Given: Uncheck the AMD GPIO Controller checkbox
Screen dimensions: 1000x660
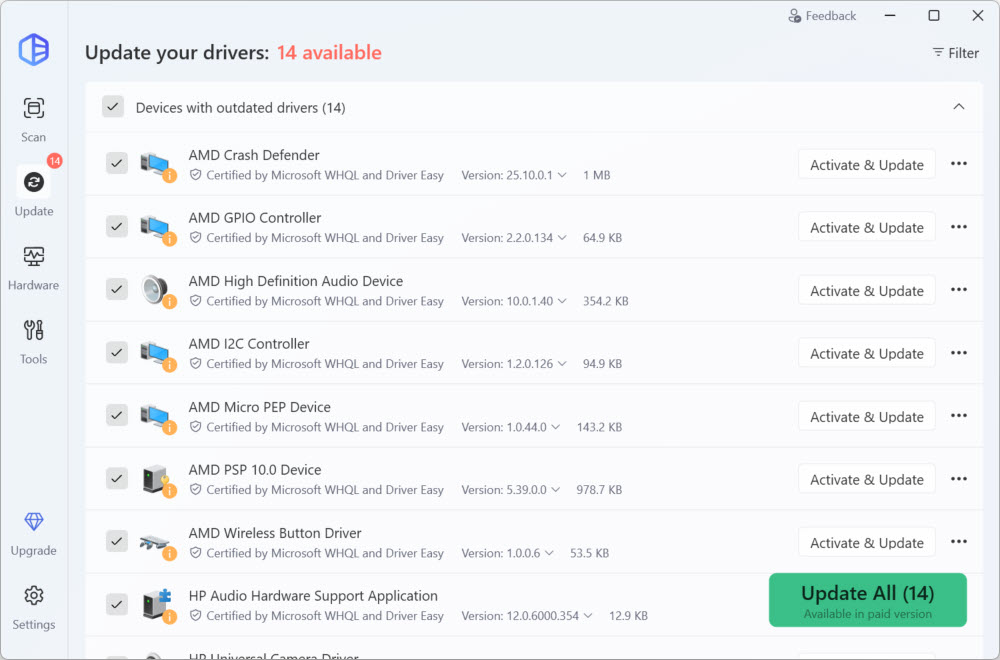Looking at the screenshot, I should (117, 226).
